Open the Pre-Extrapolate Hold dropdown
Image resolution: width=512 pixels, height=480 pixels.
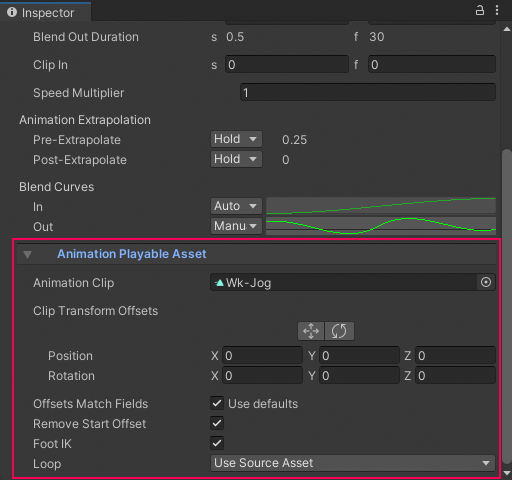click(x=236, y=139)
